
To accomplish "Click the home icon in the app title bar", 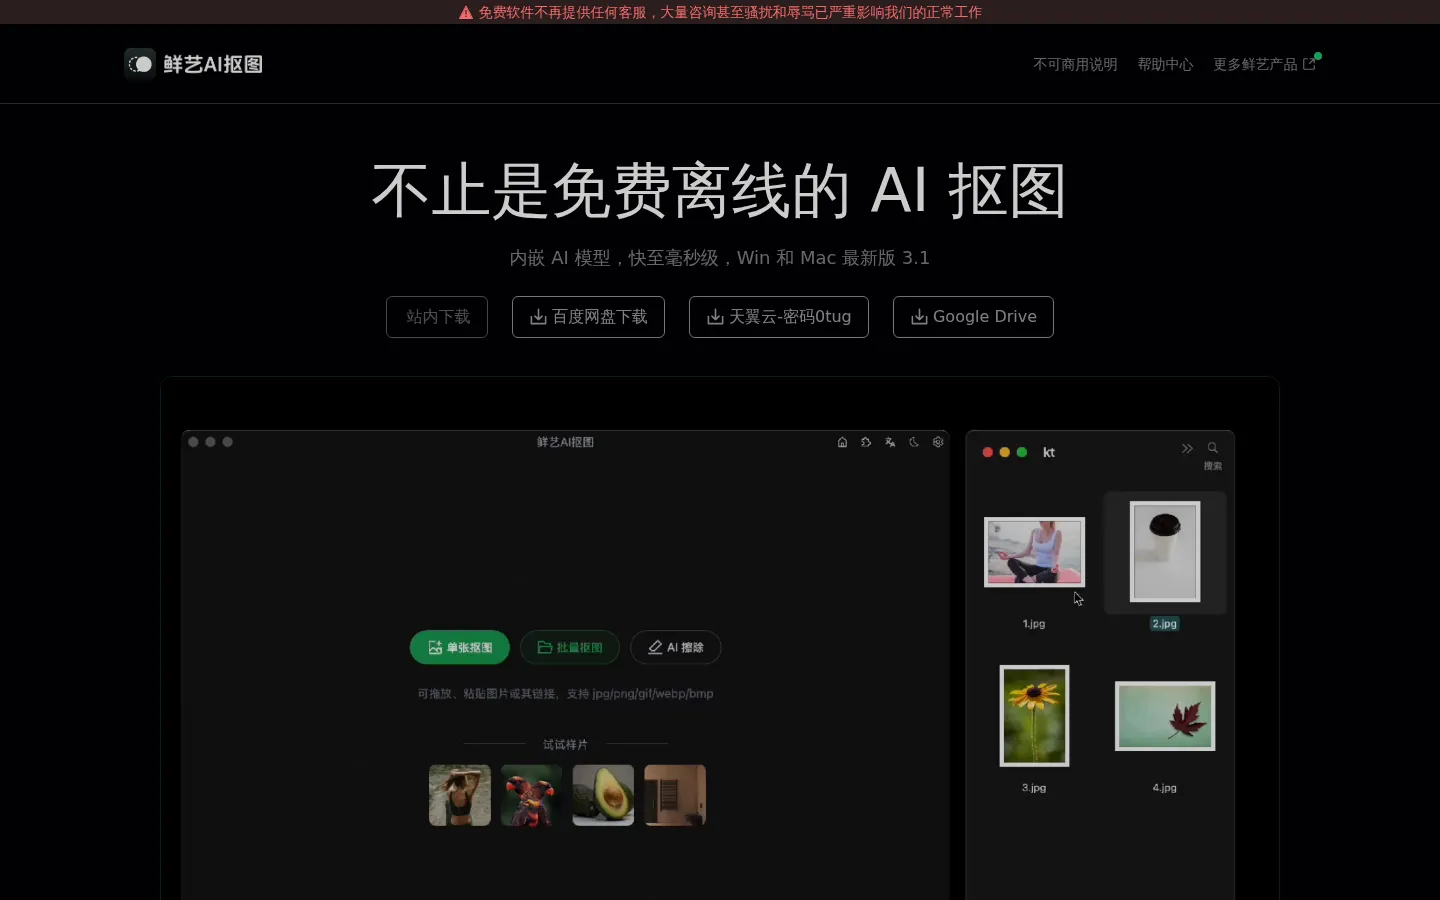I will 842,442.
